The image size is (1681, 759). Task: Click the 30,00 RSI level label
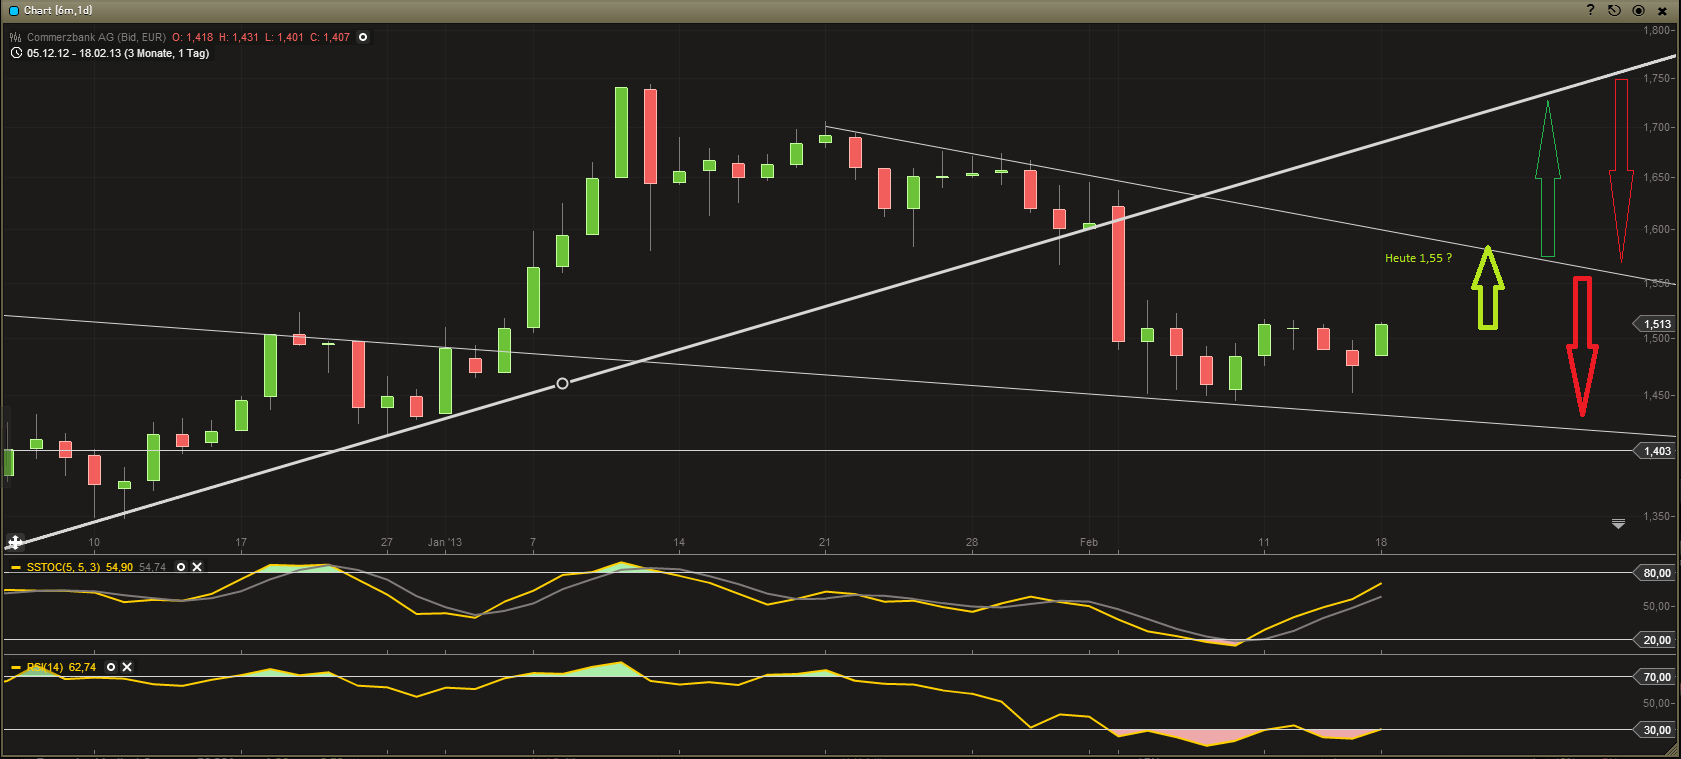[x=1656, y=730]
